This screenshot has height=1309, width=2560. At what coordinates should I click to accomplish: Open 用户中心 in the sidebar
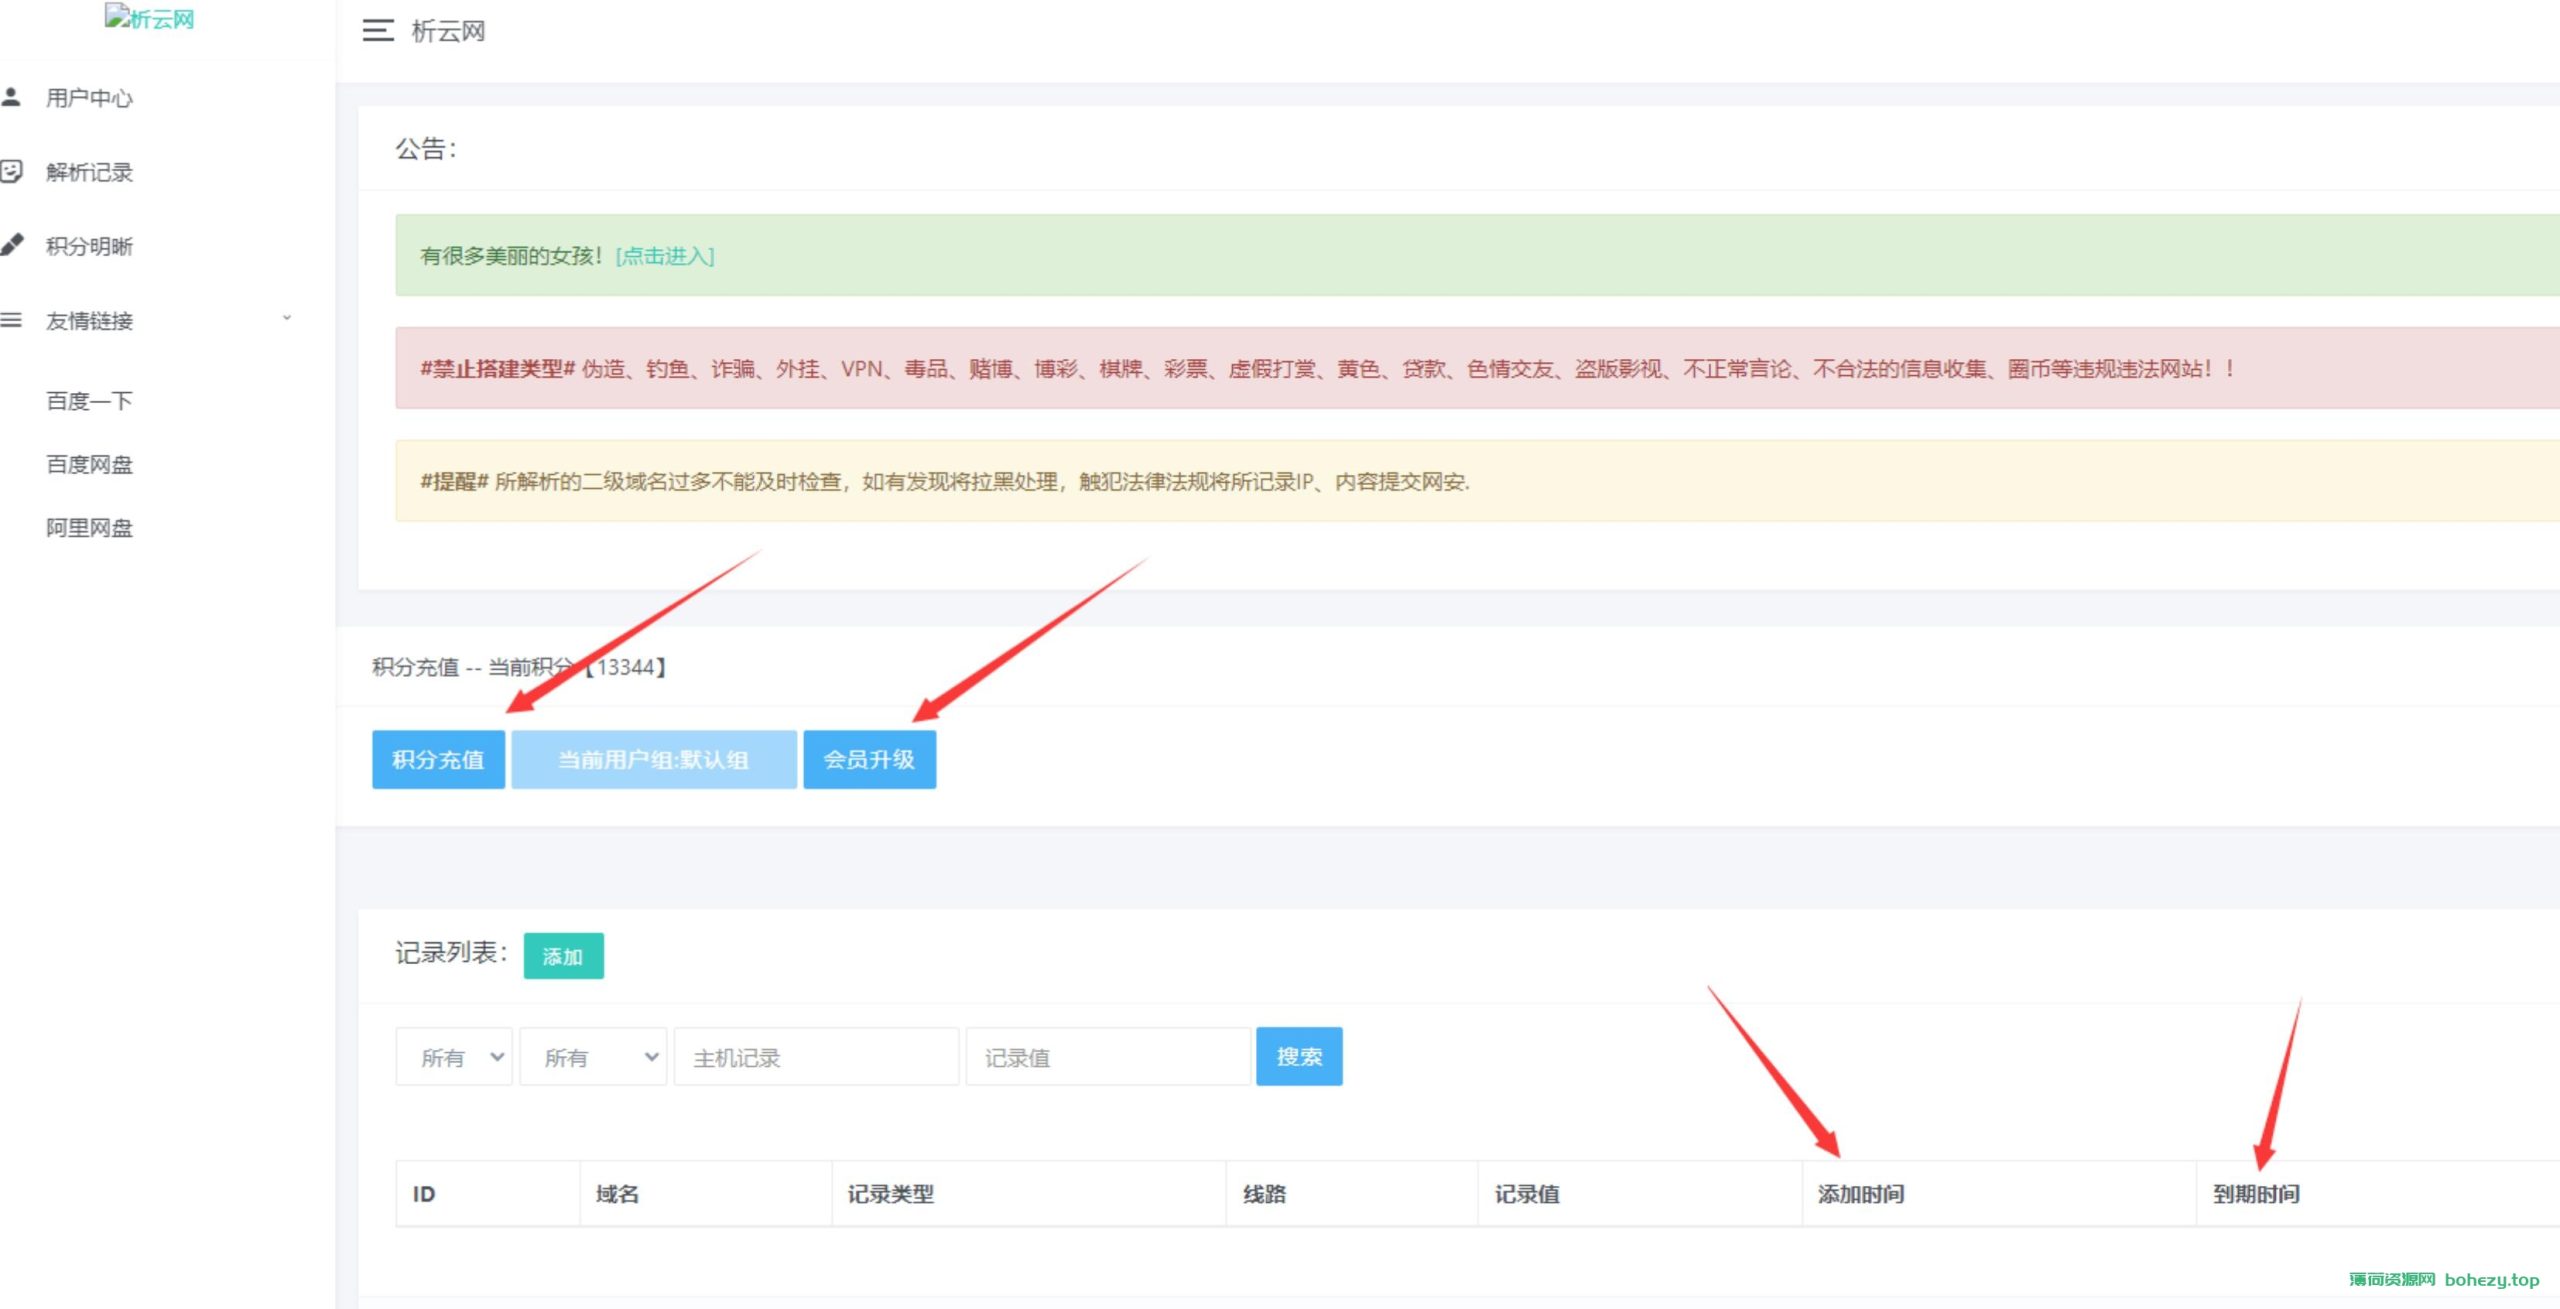(x=89, y=98)
